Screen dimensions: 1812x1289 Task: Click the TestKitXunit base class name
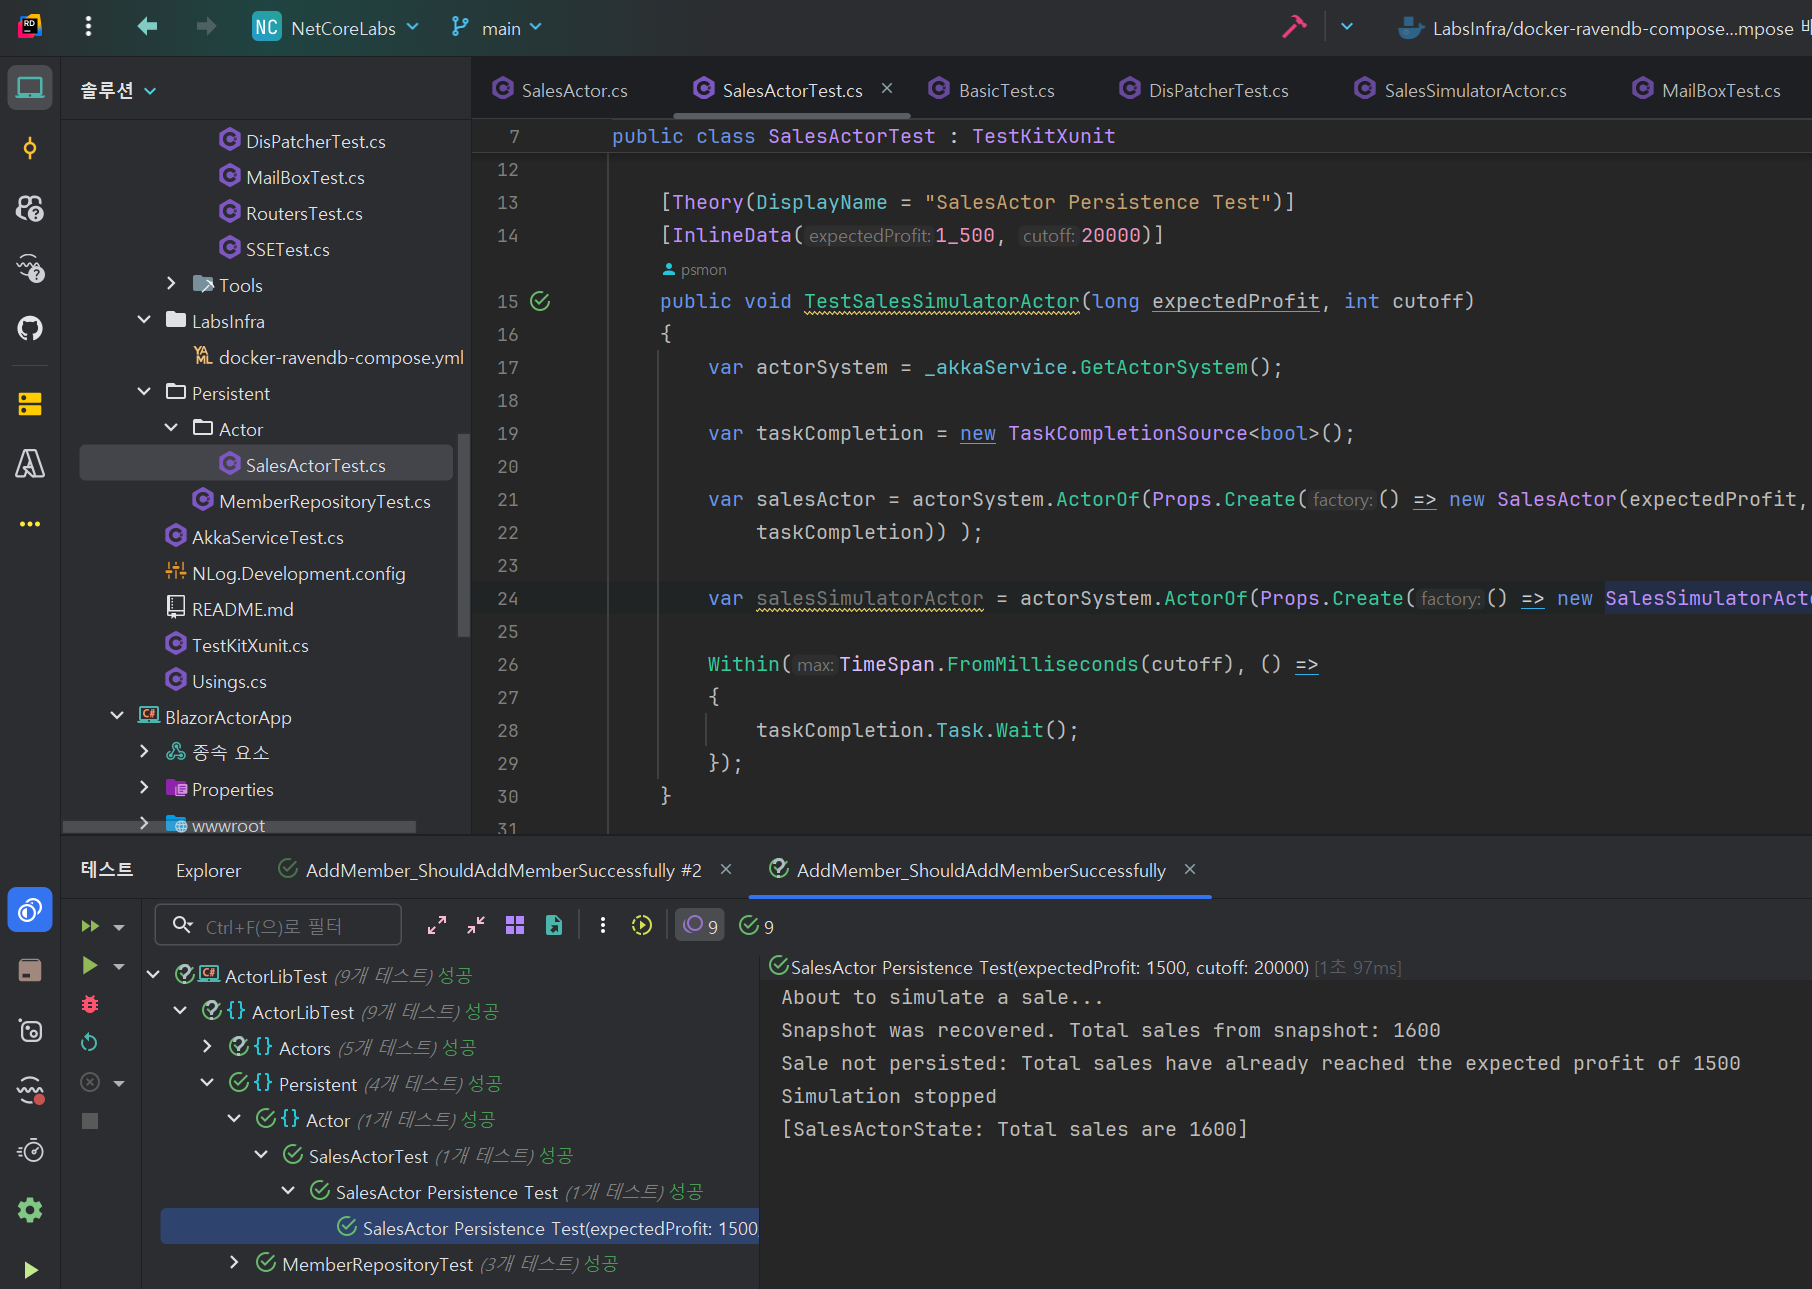[1043, 136]
